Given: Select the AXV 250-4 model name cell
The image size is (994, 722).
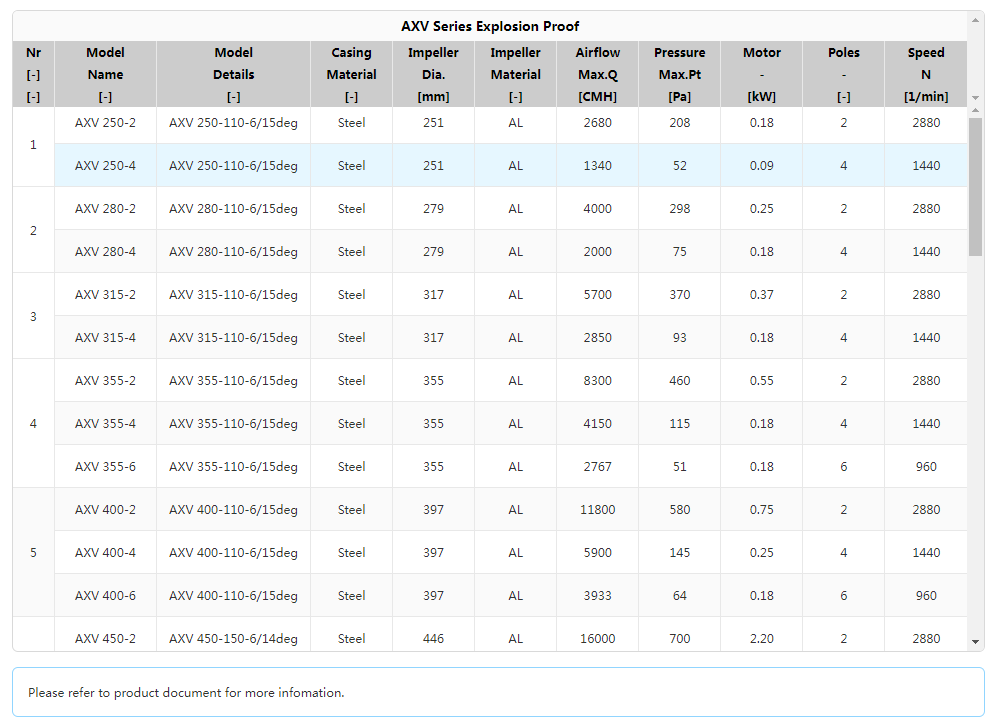Looking at the screenshot, I should (105, 166).
